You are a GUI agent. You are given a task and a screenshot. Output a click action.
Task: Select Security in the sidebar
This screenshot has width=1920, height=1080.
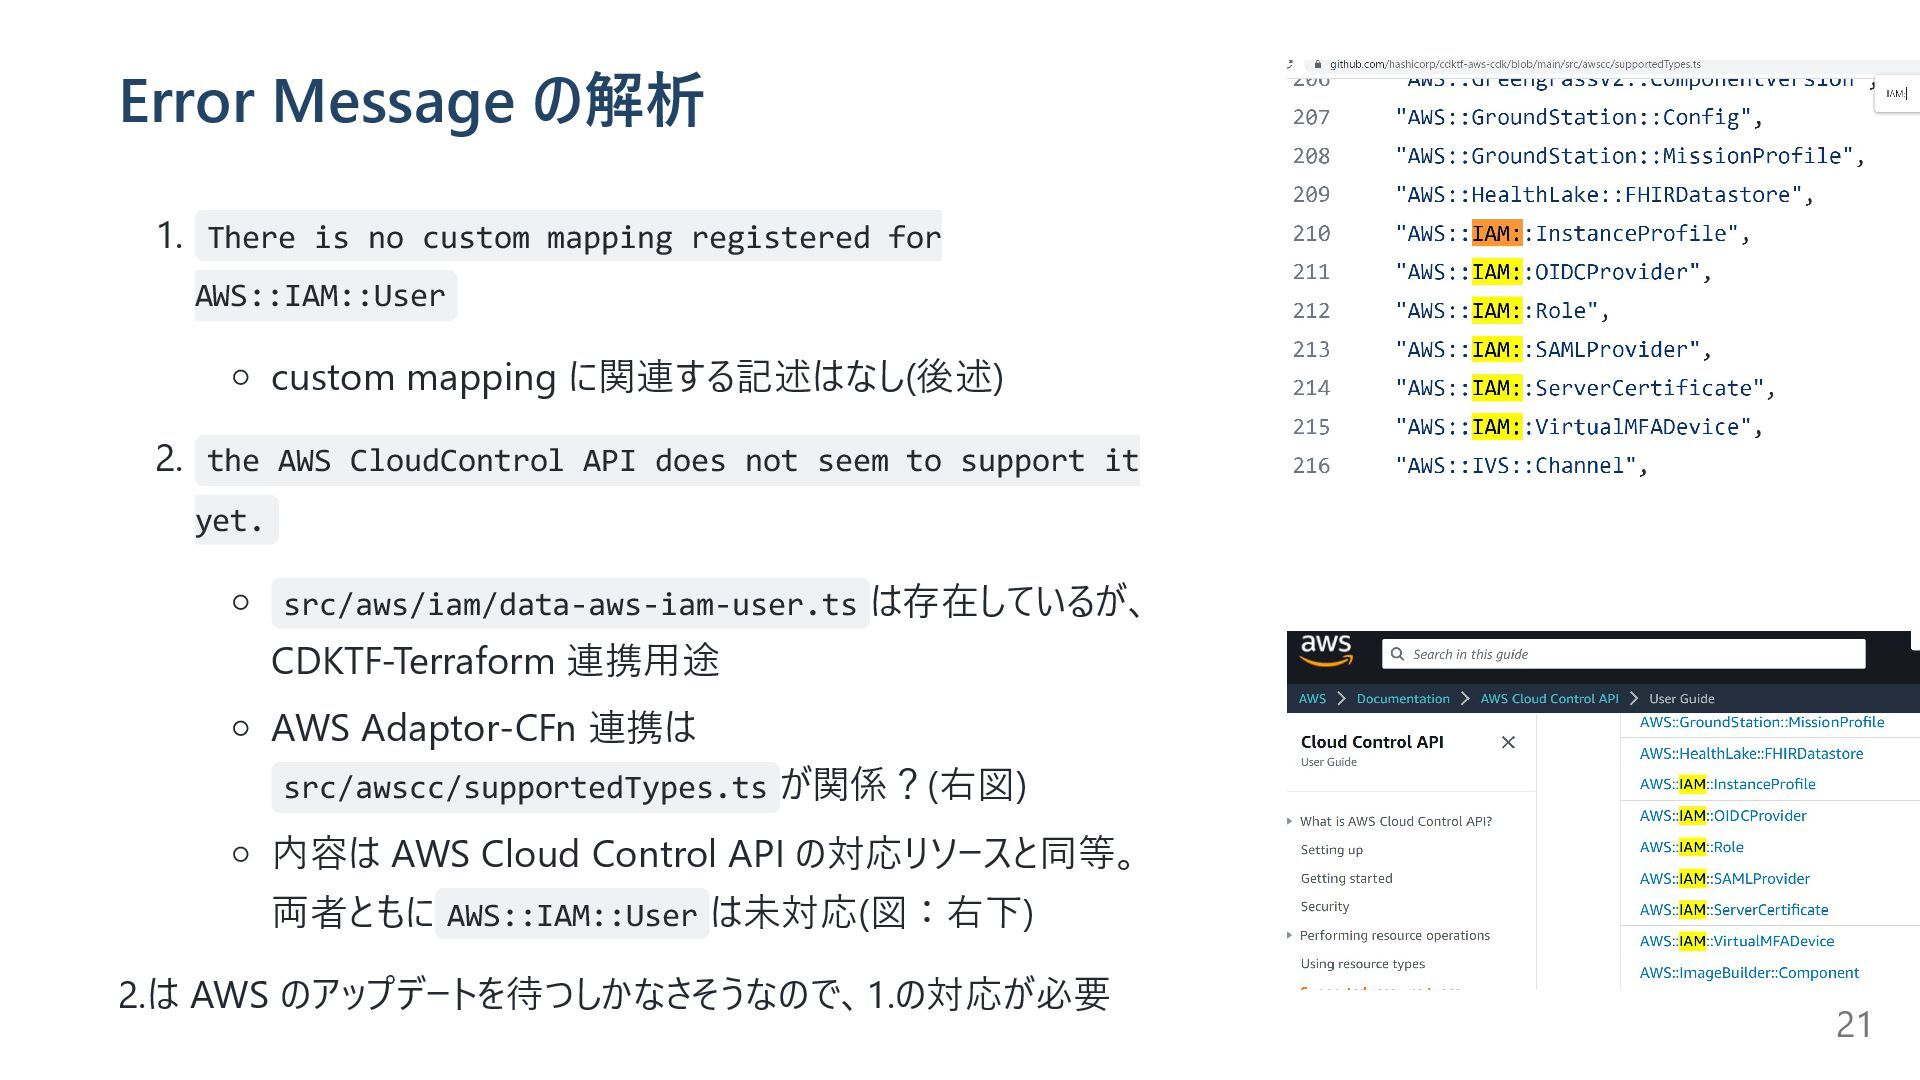tap(1324, 907)
